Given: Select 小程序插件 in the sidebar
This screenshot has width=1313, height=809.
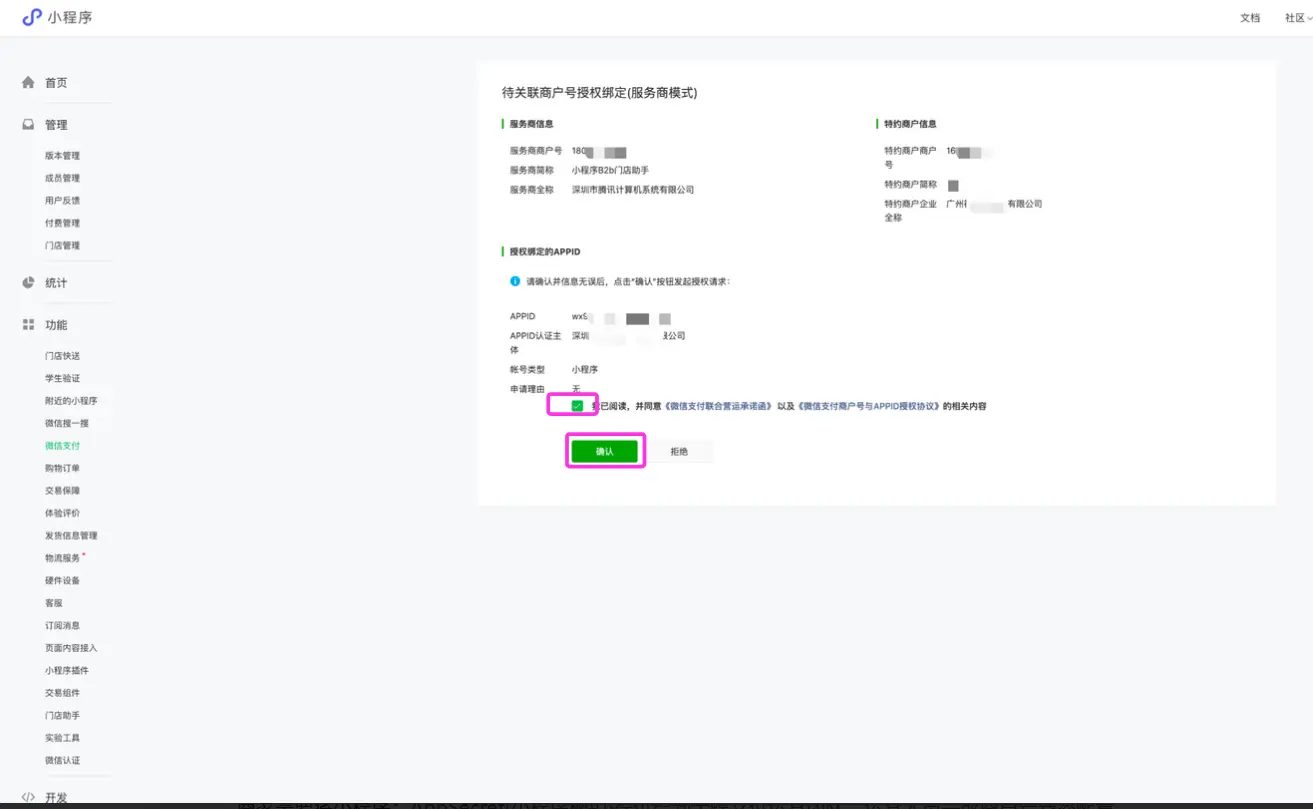Looking at the screenshot, I should click(x=67, y=671).
